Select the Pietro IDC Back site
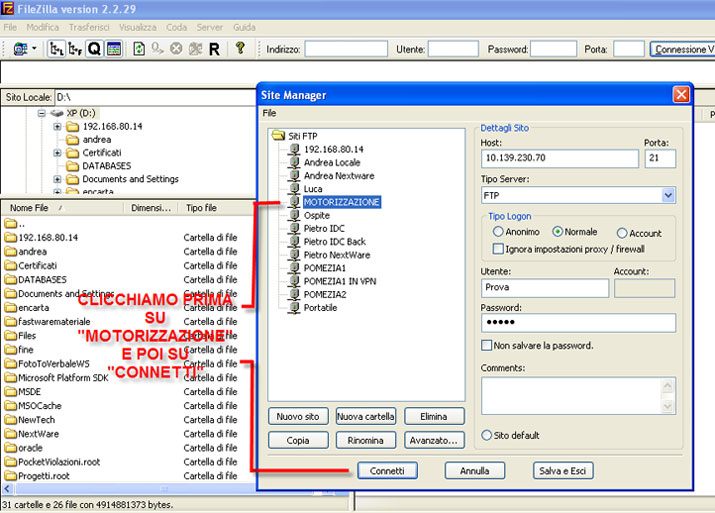 point(335,242)
